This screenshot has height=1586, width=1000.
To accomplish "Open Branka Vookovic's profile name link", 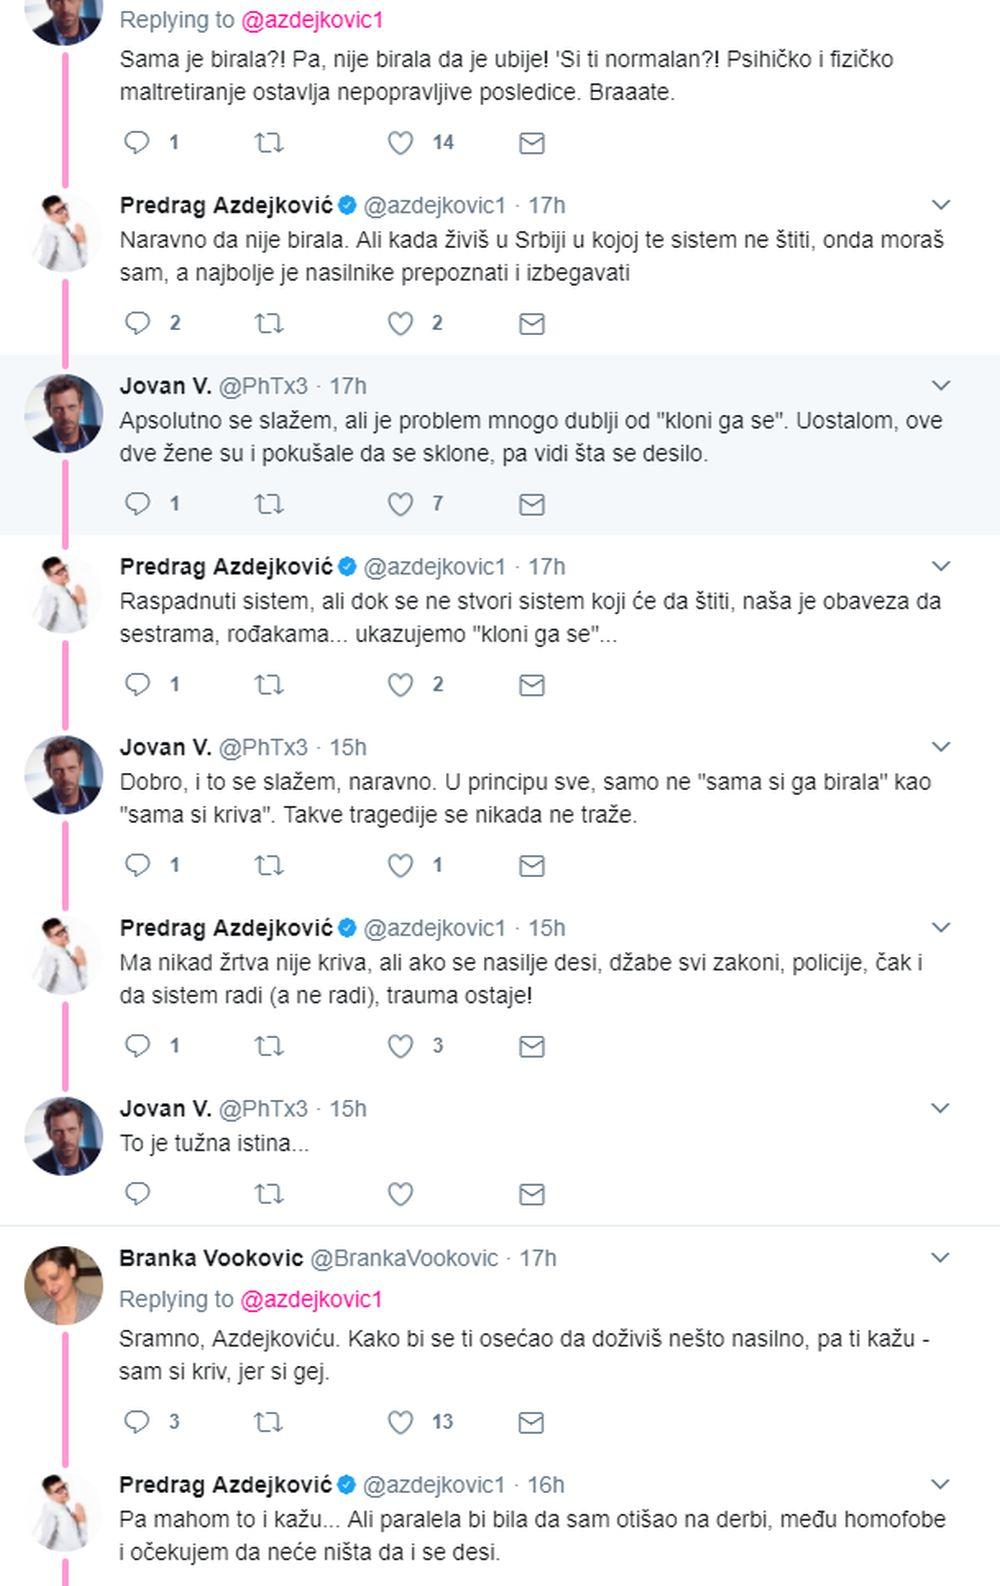I will pyautogui.click(x=211, y=1258).
